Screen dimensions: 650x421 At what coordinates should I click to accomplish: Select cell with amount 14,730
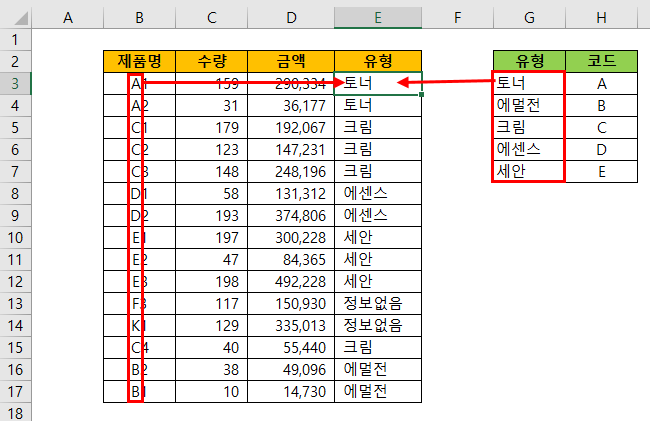(x=291, y=392)
